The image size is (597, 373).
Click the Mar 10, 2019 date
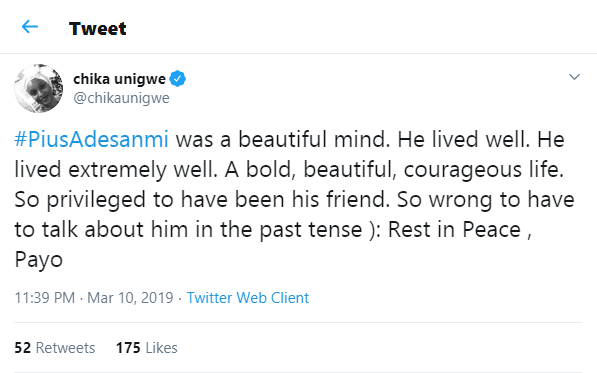click(130, 298)
